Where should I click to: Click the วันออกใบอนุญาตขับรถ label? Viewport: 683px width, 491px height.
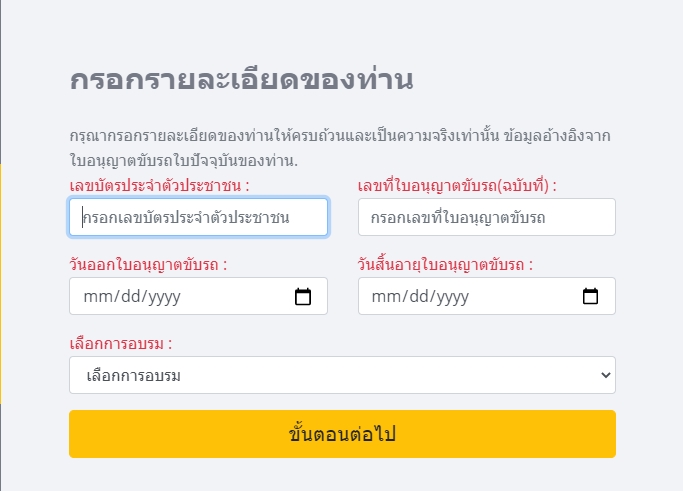click(148, 265)
